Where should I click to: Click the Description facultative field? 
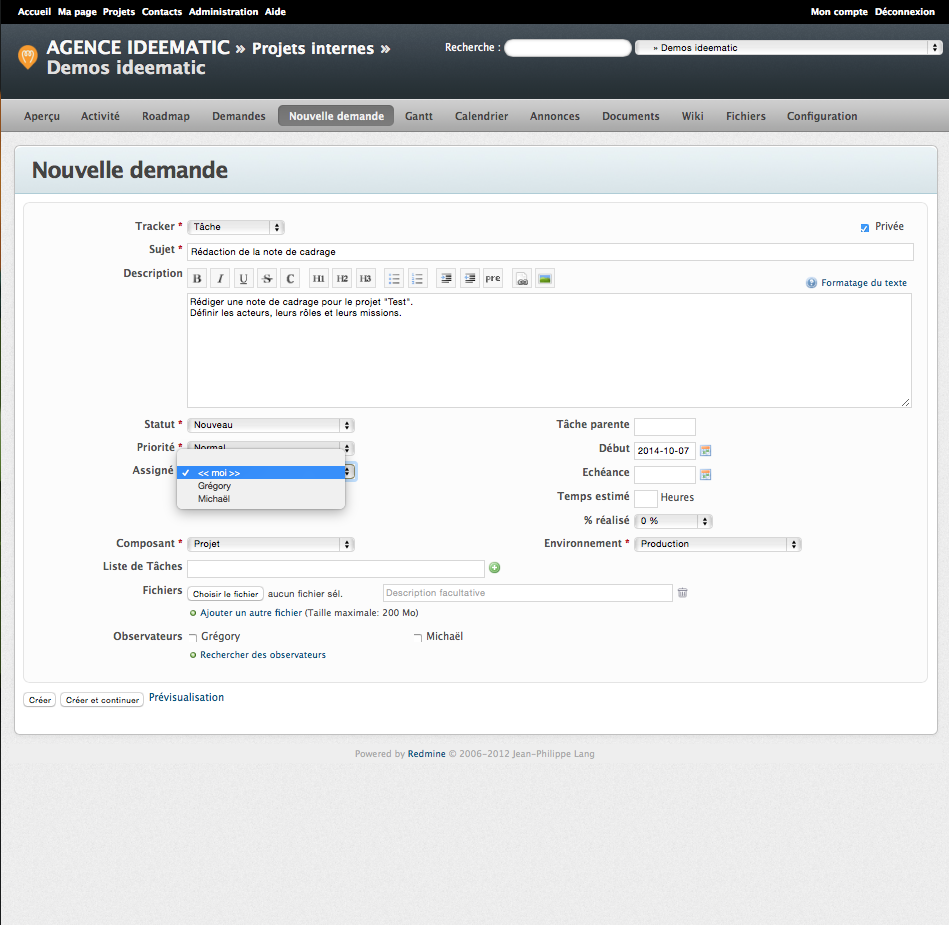click(528, 593)
